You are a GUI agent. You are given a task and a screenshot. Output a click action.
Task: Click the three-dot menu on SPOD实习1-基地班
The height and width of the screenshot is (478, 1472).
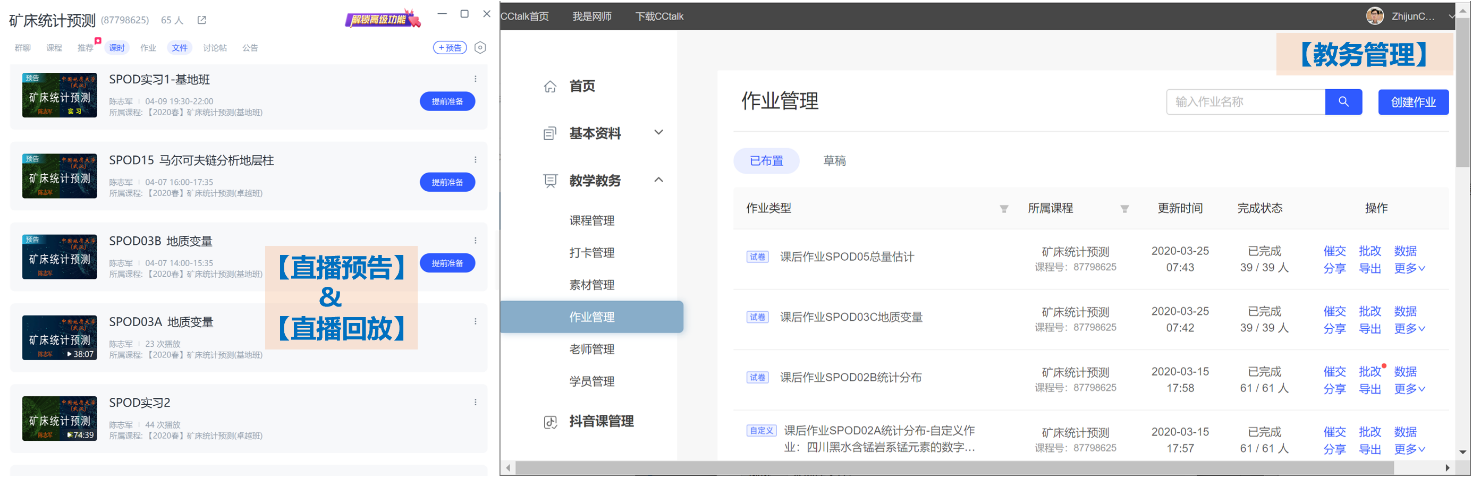pos(475,79)
